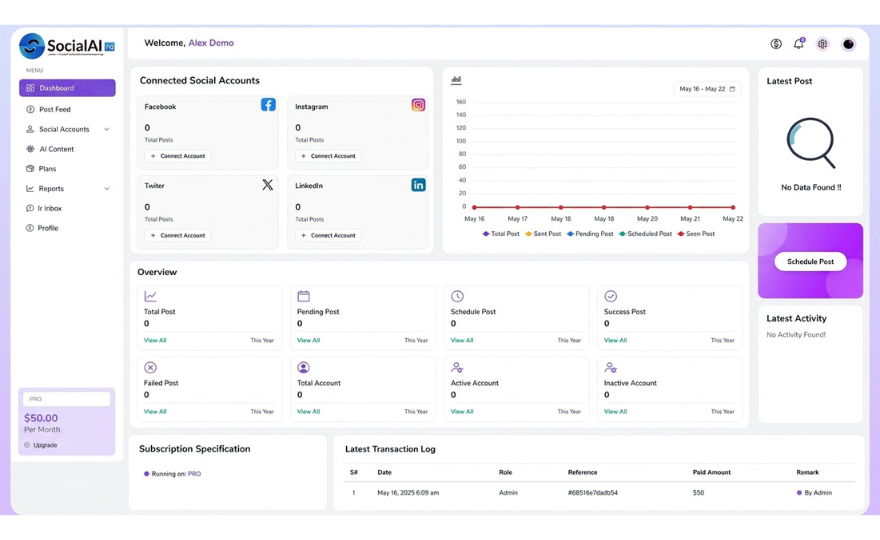Open AI Content in sidebar
The height and width of the screenshot is (540, 880).
(x=56, y=149)
